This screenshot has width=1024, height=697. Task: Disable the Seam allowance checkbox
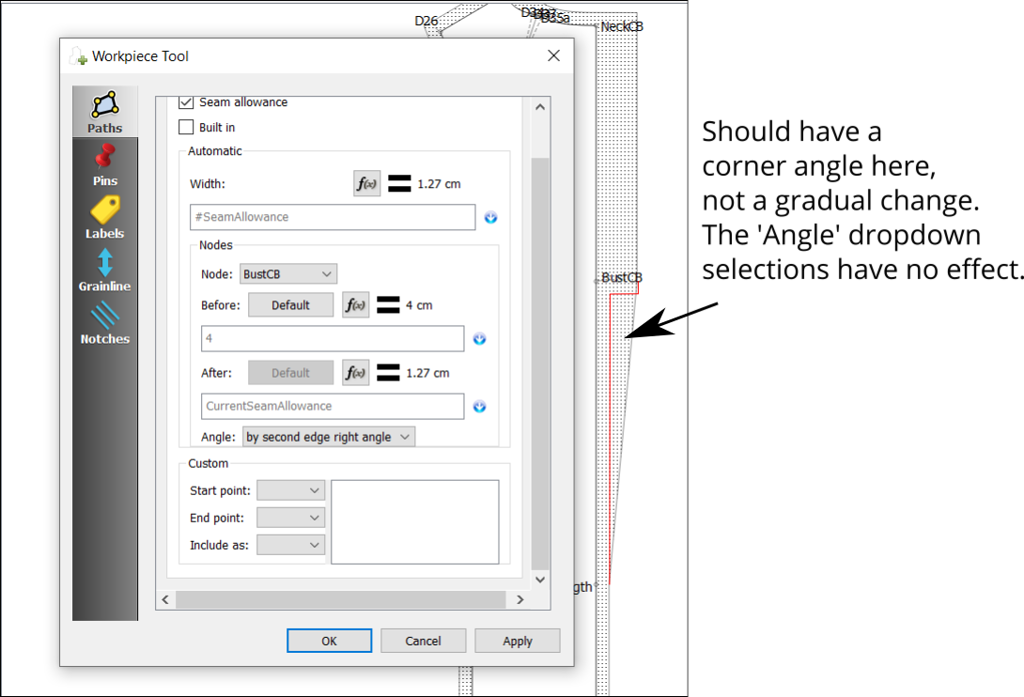click(186, 102)
